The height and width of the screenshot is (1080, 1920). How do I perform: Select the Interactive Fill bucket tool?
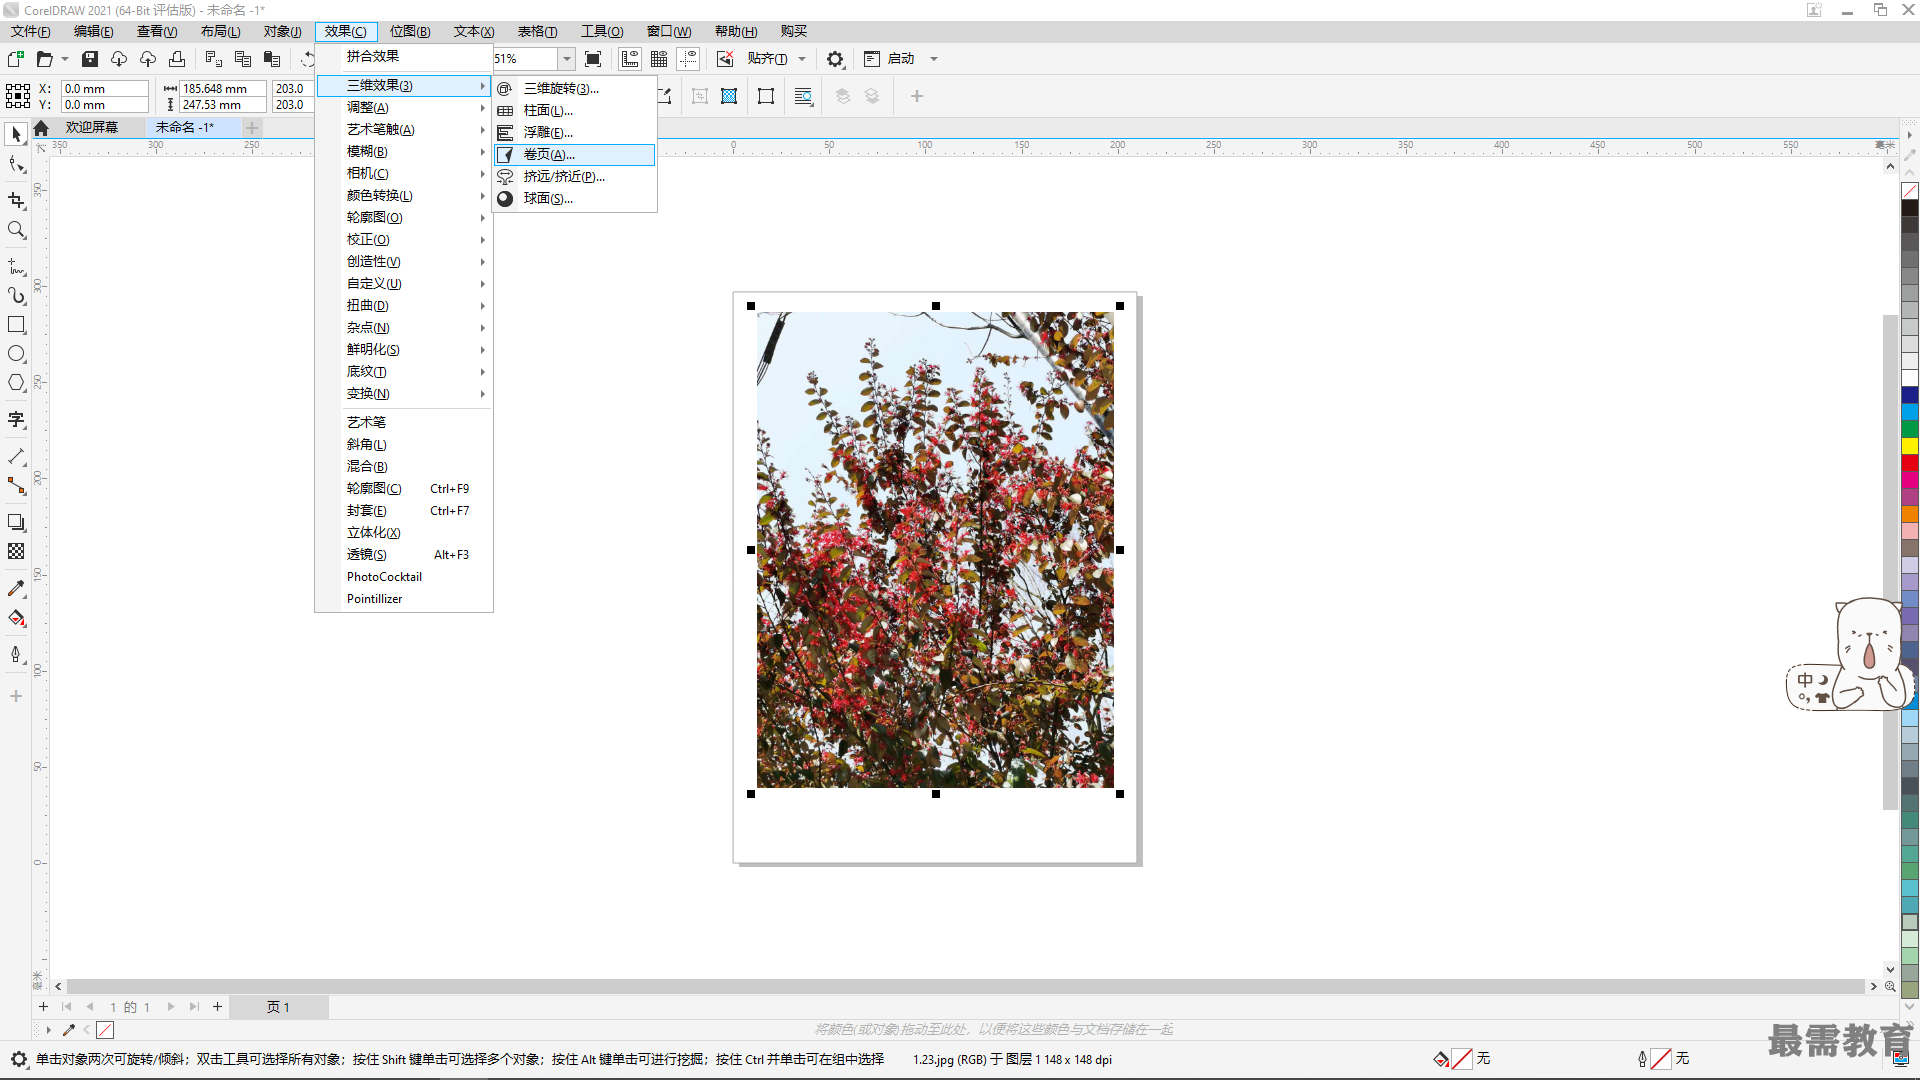(x=16, y=618)
